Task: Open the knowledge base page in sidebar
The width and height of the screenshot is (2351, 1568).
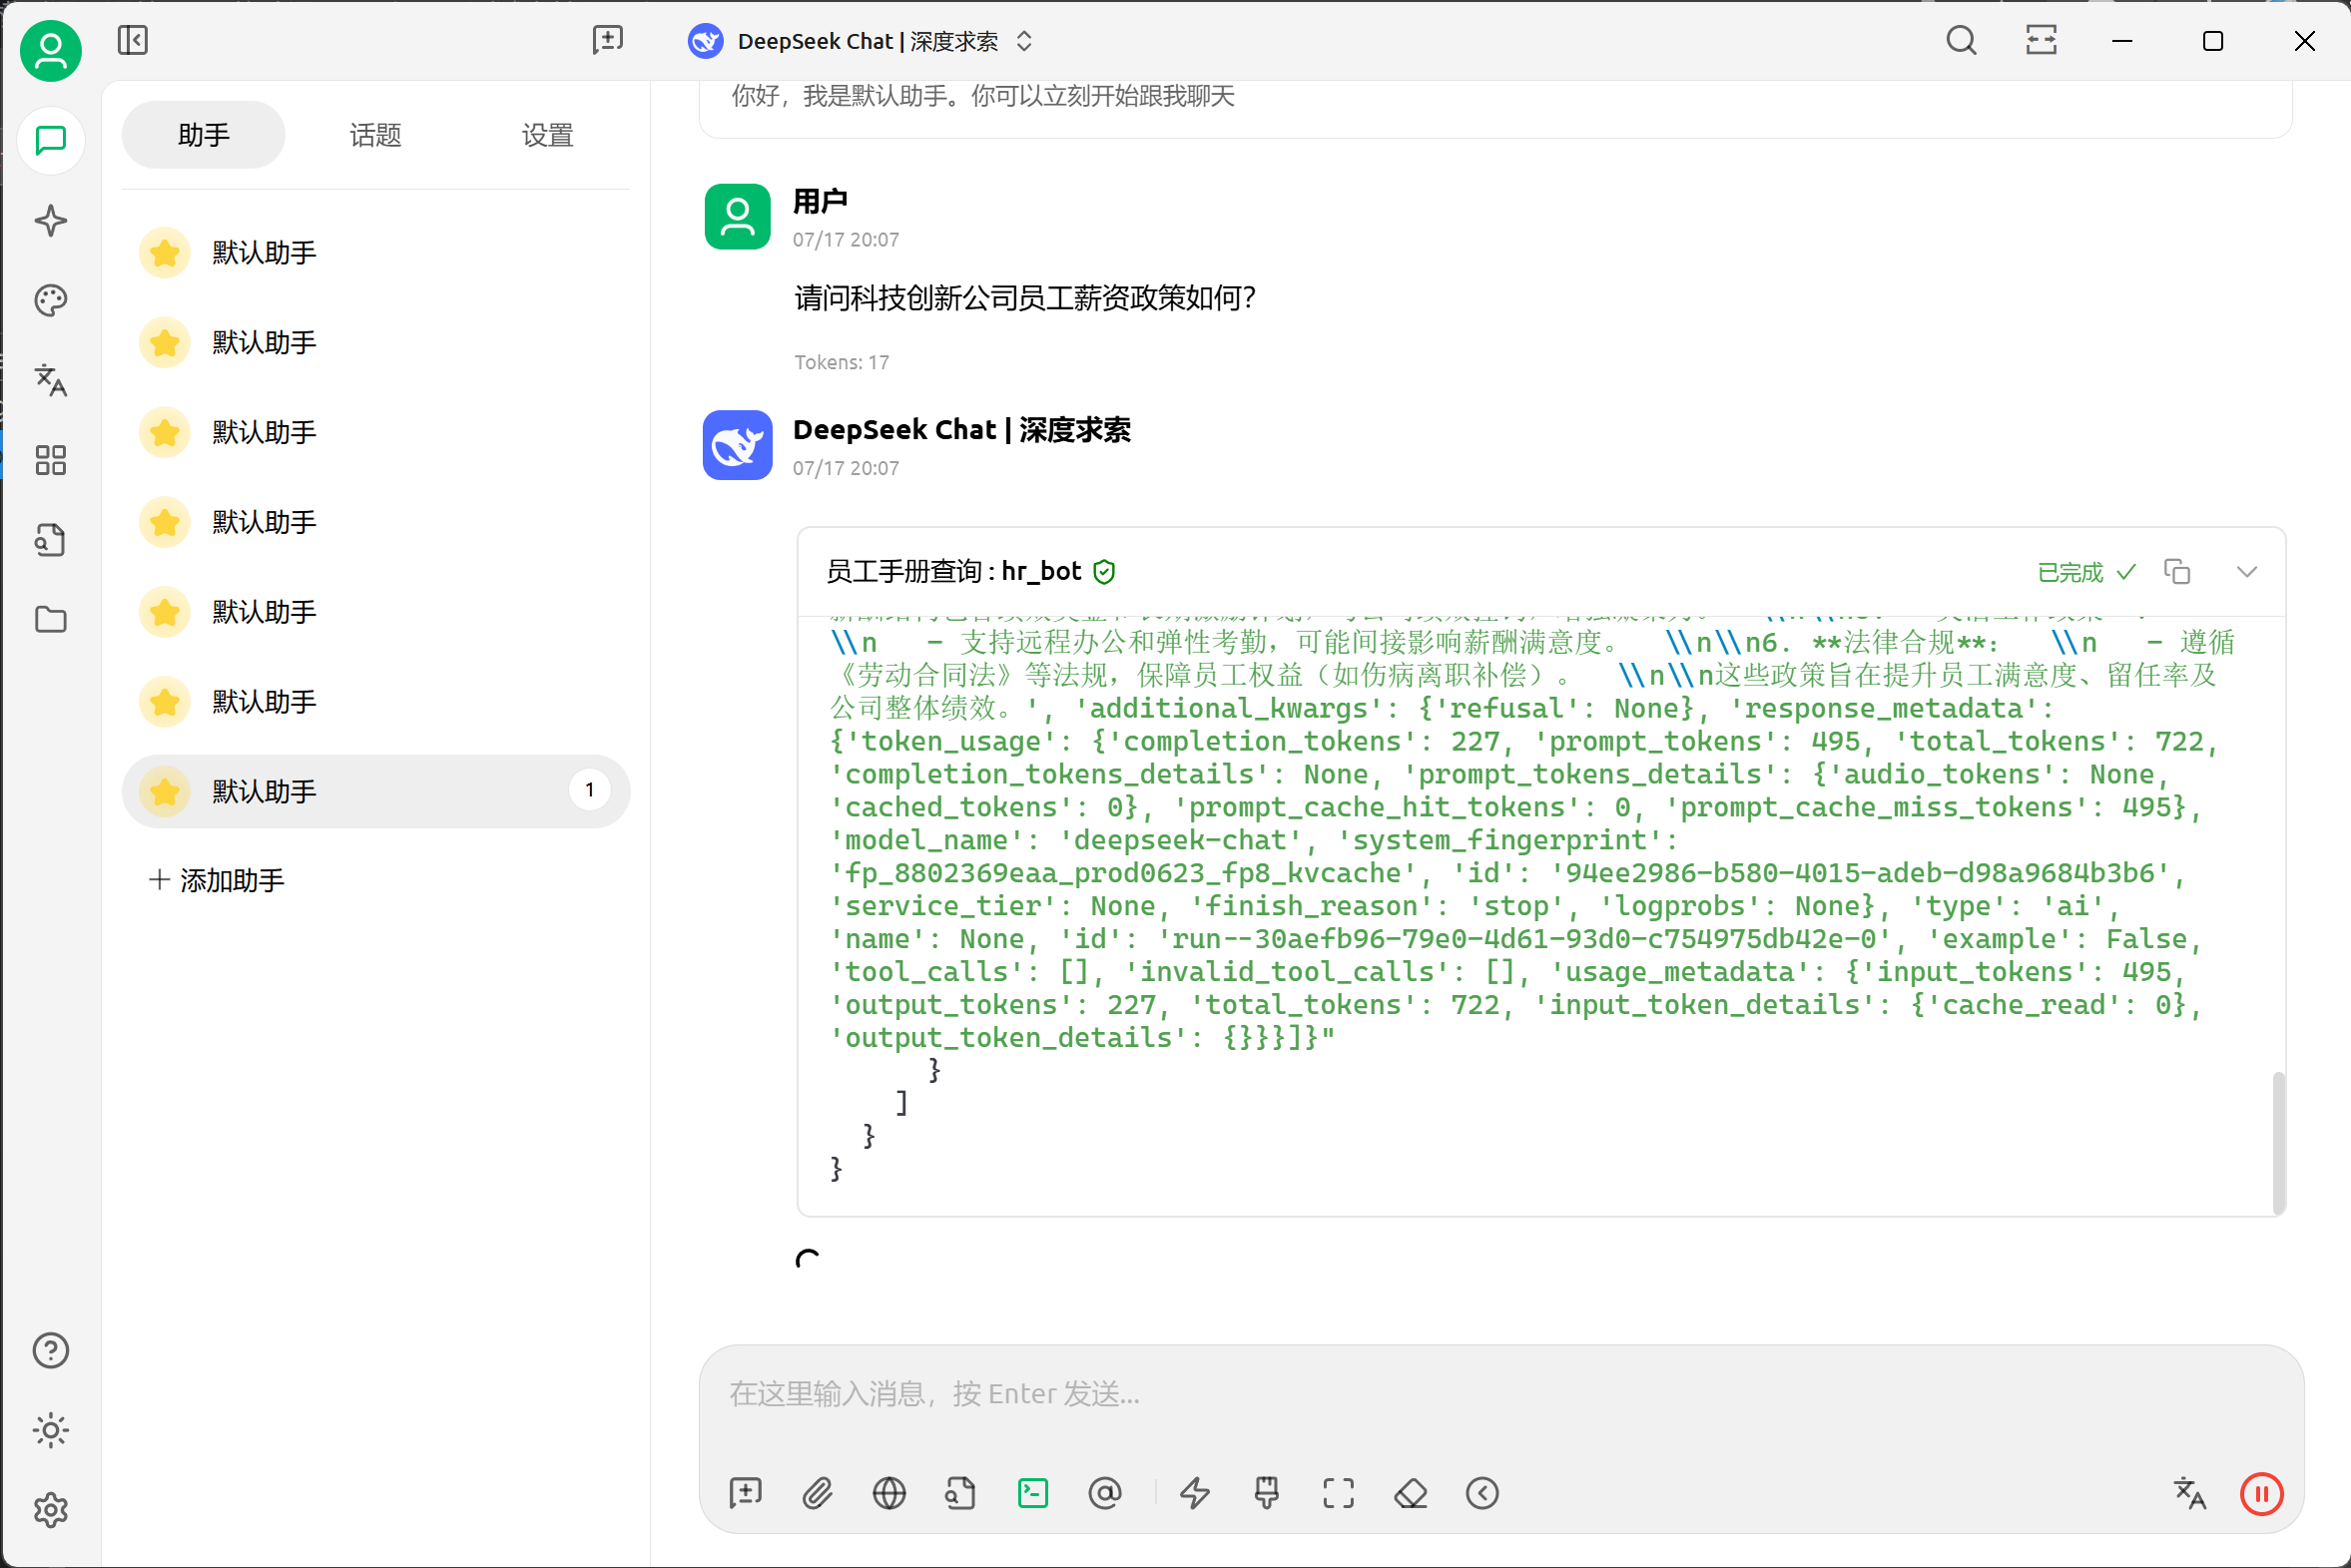Action: point(50,540)
